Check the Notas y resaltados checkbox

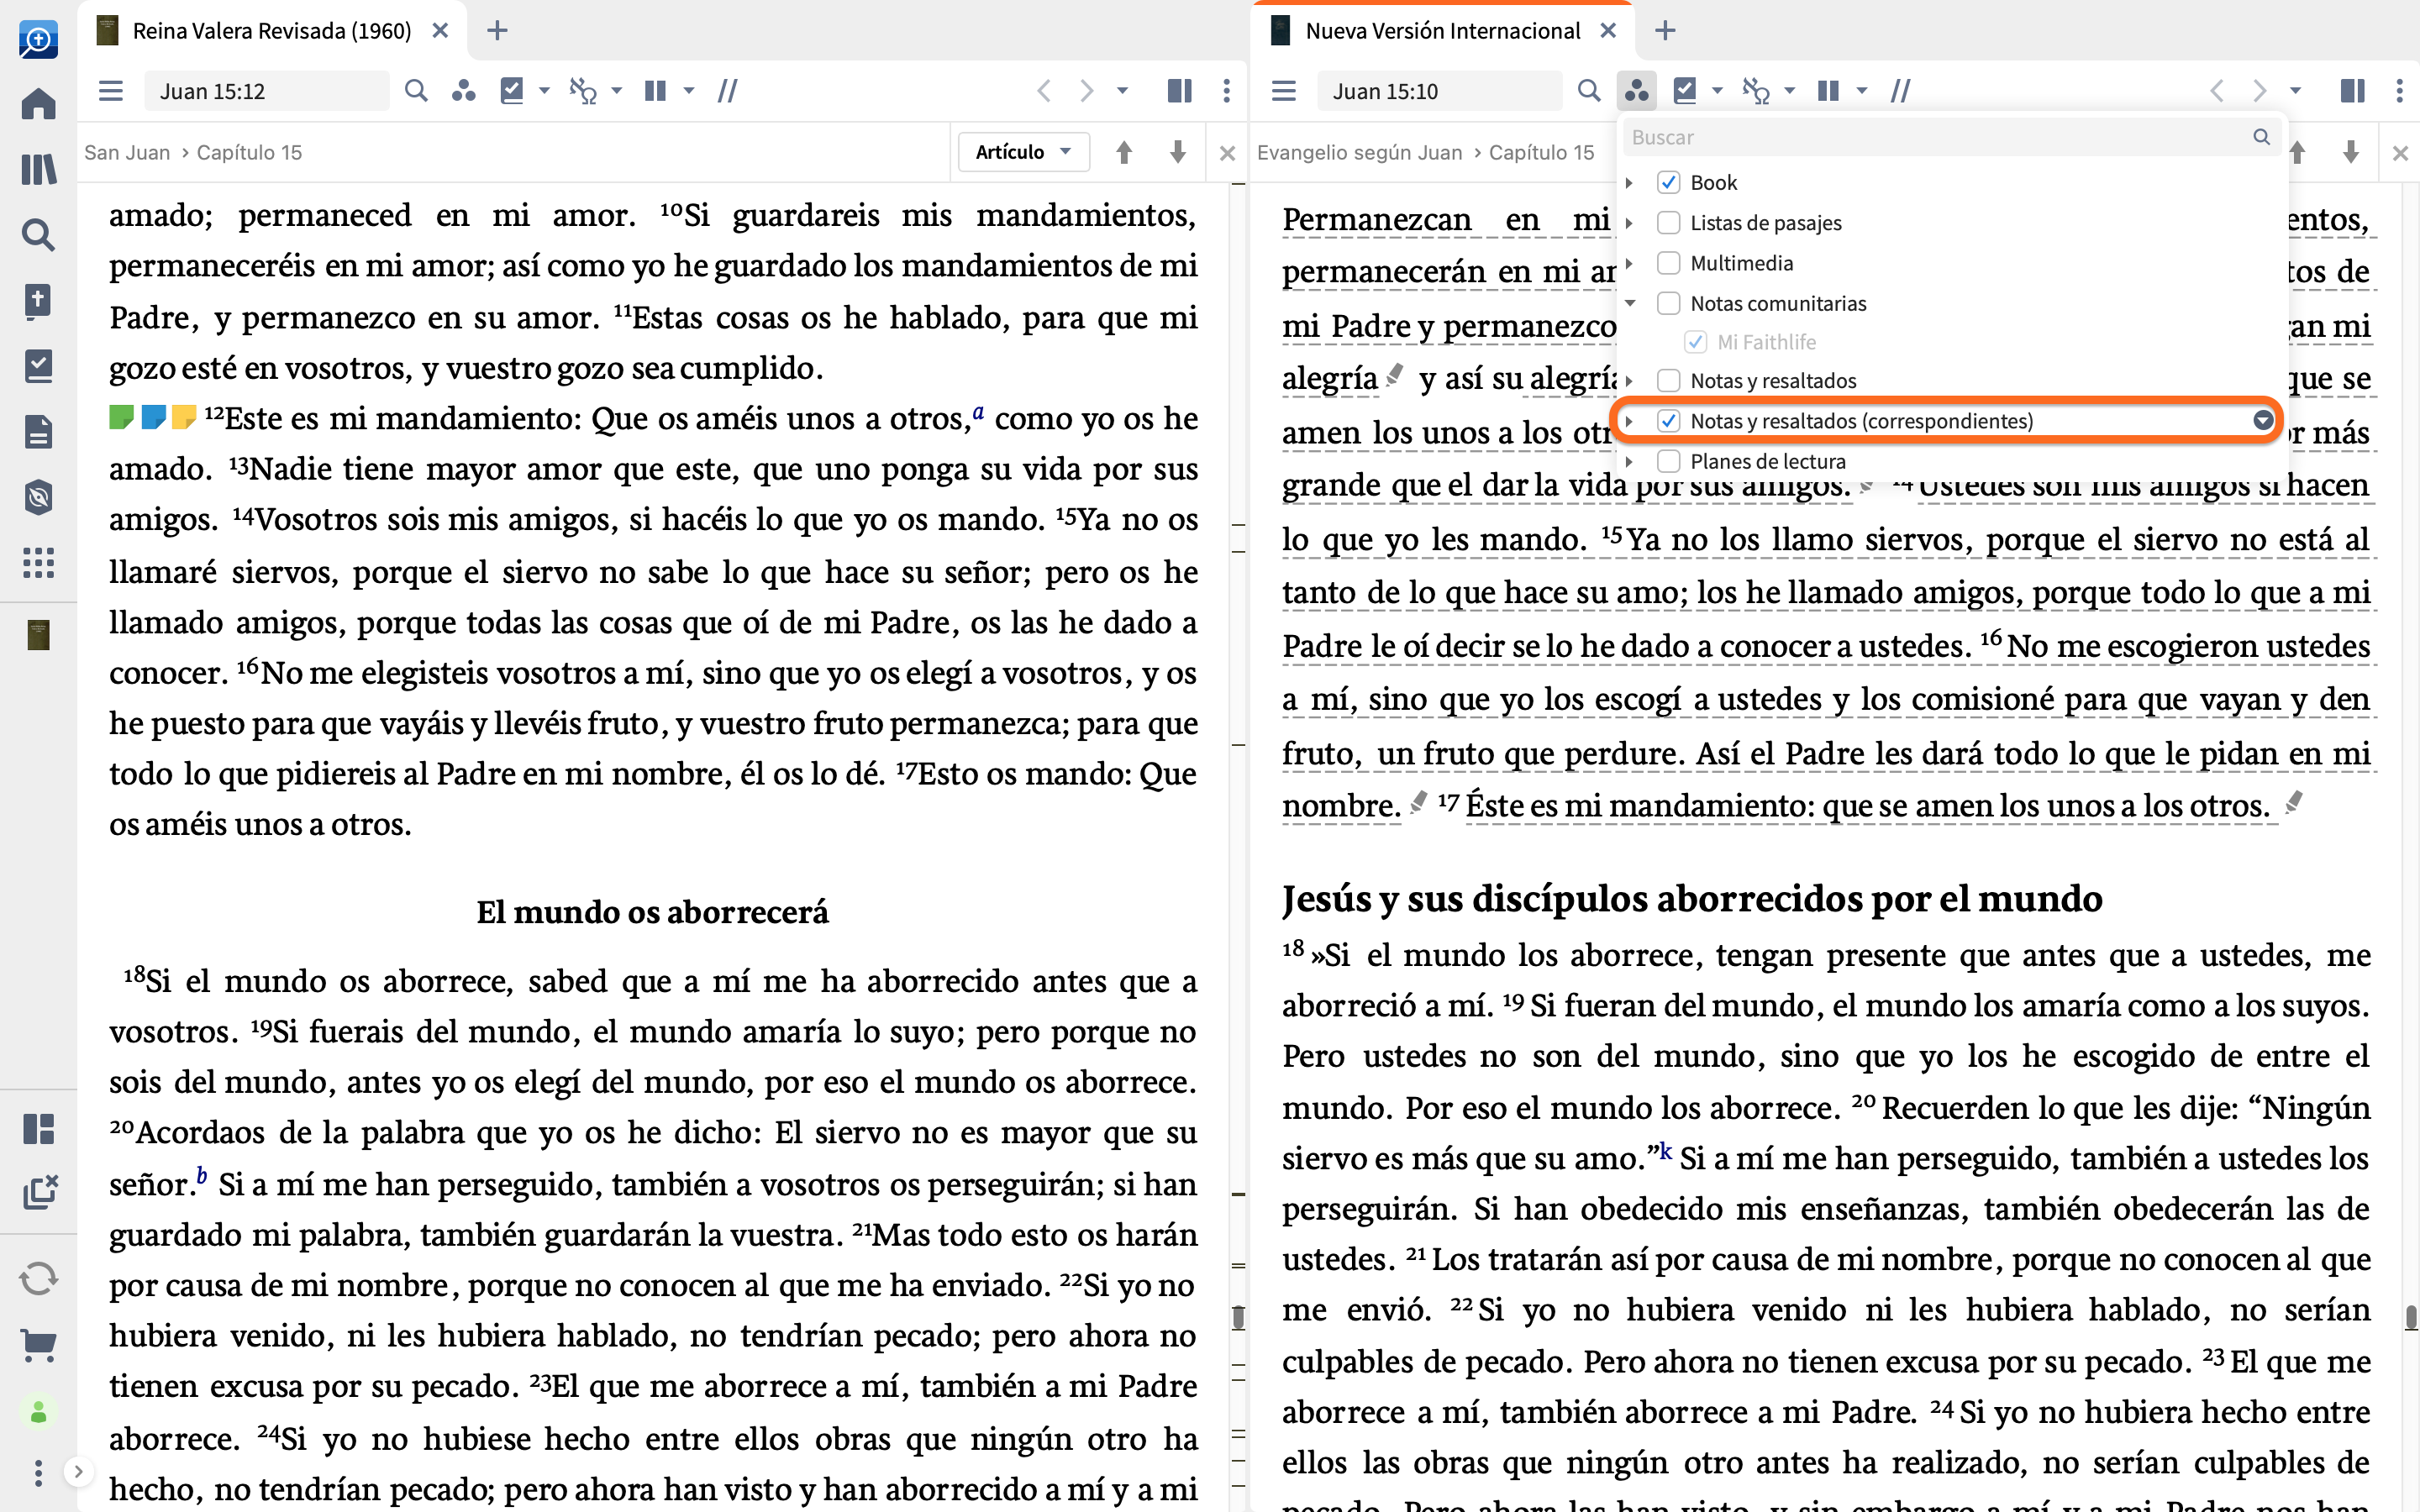point(1668,380)
